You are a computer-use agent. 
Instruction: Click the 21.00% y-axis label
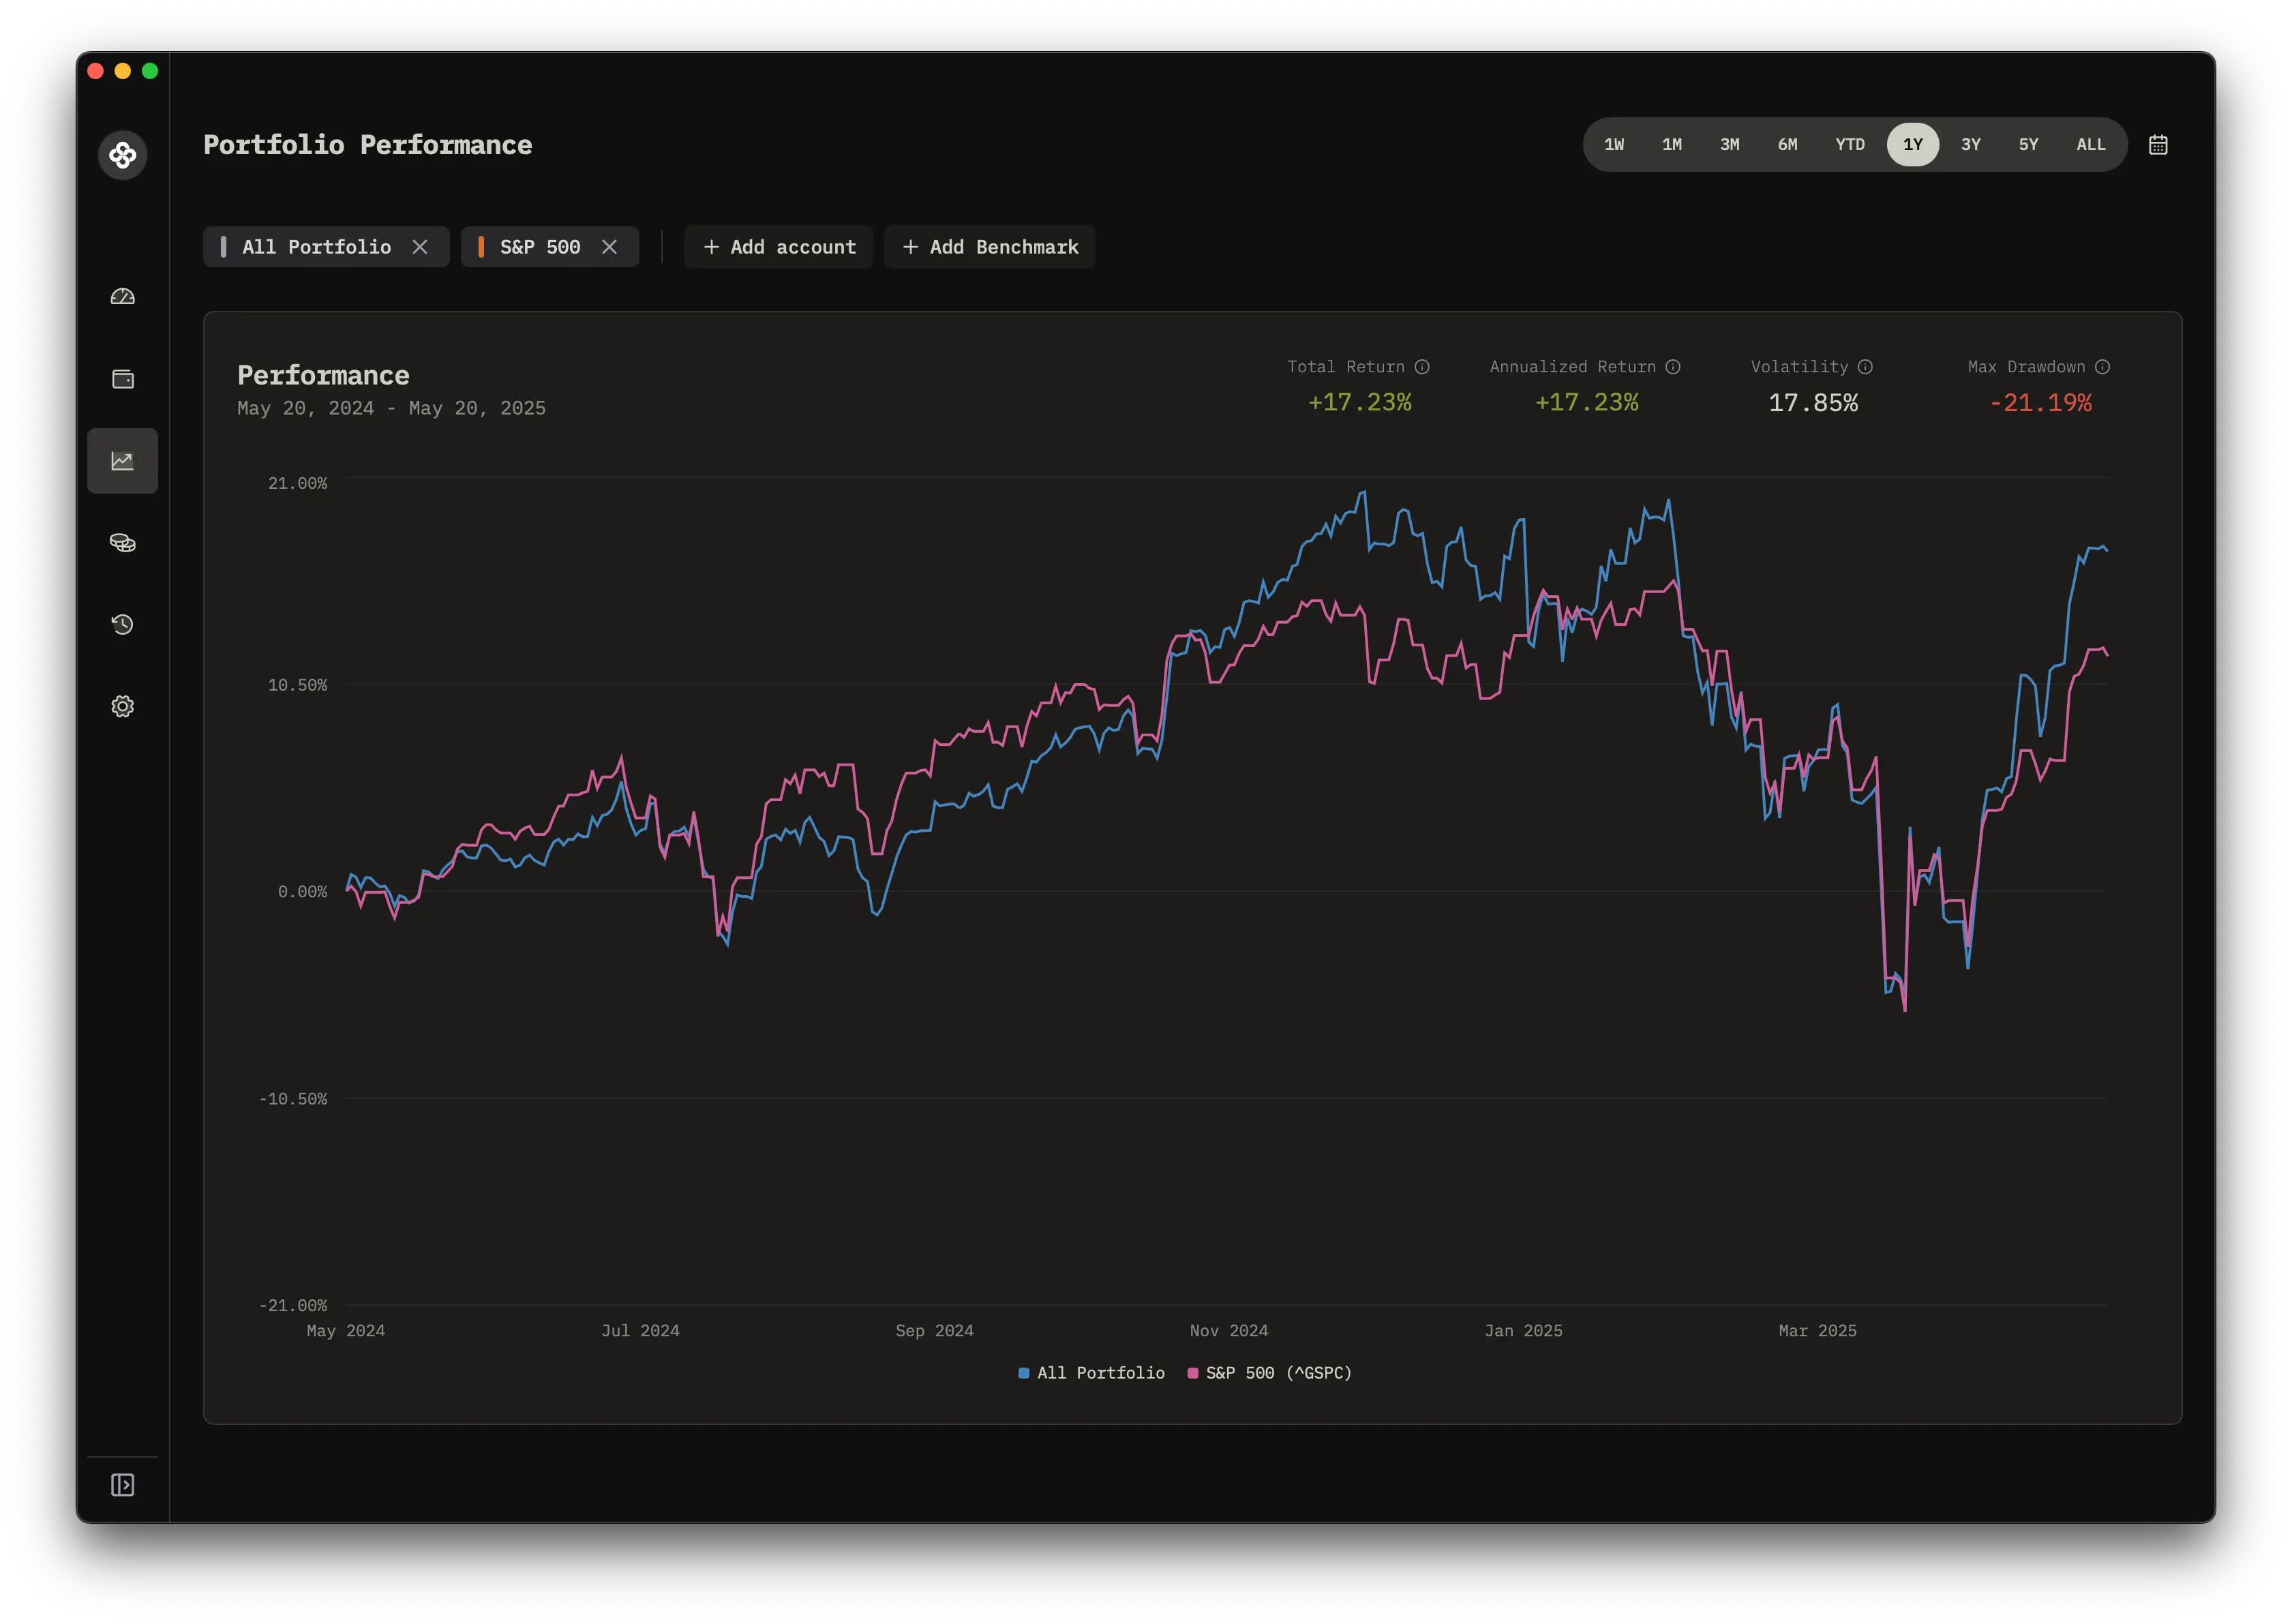click(297, 483)
